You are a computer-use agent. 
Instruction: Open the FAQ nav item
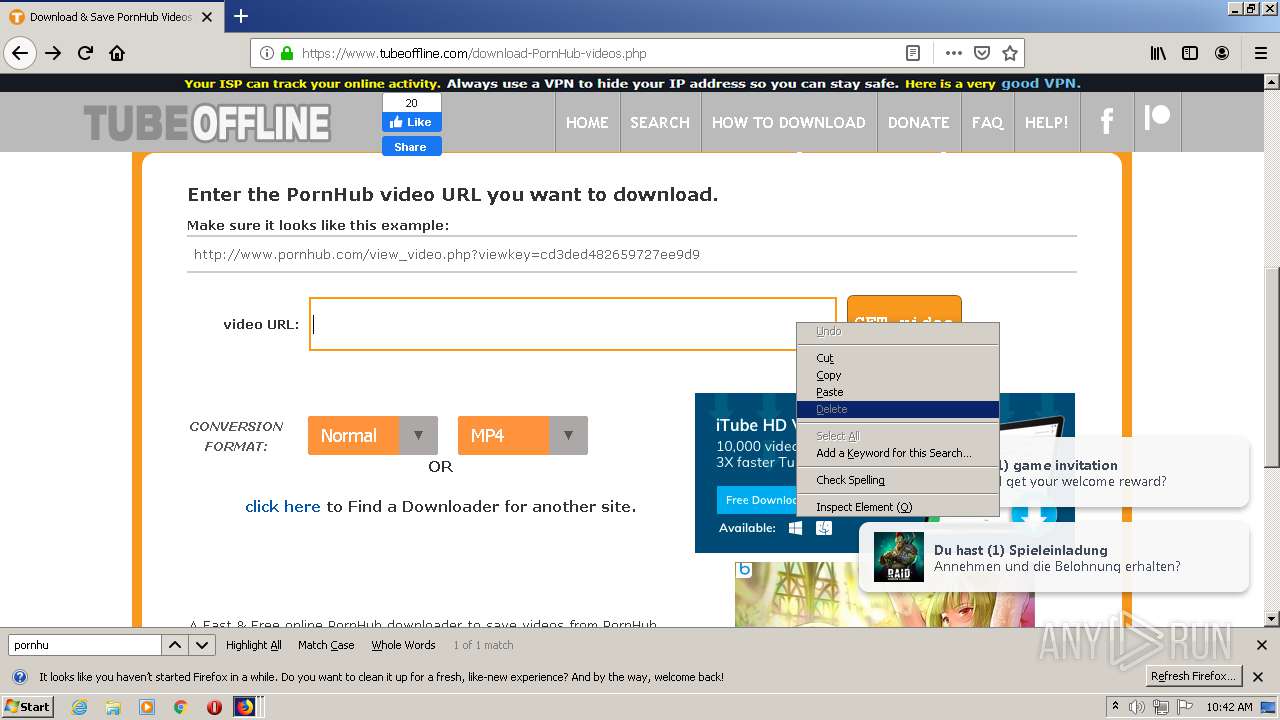(987, 122)
